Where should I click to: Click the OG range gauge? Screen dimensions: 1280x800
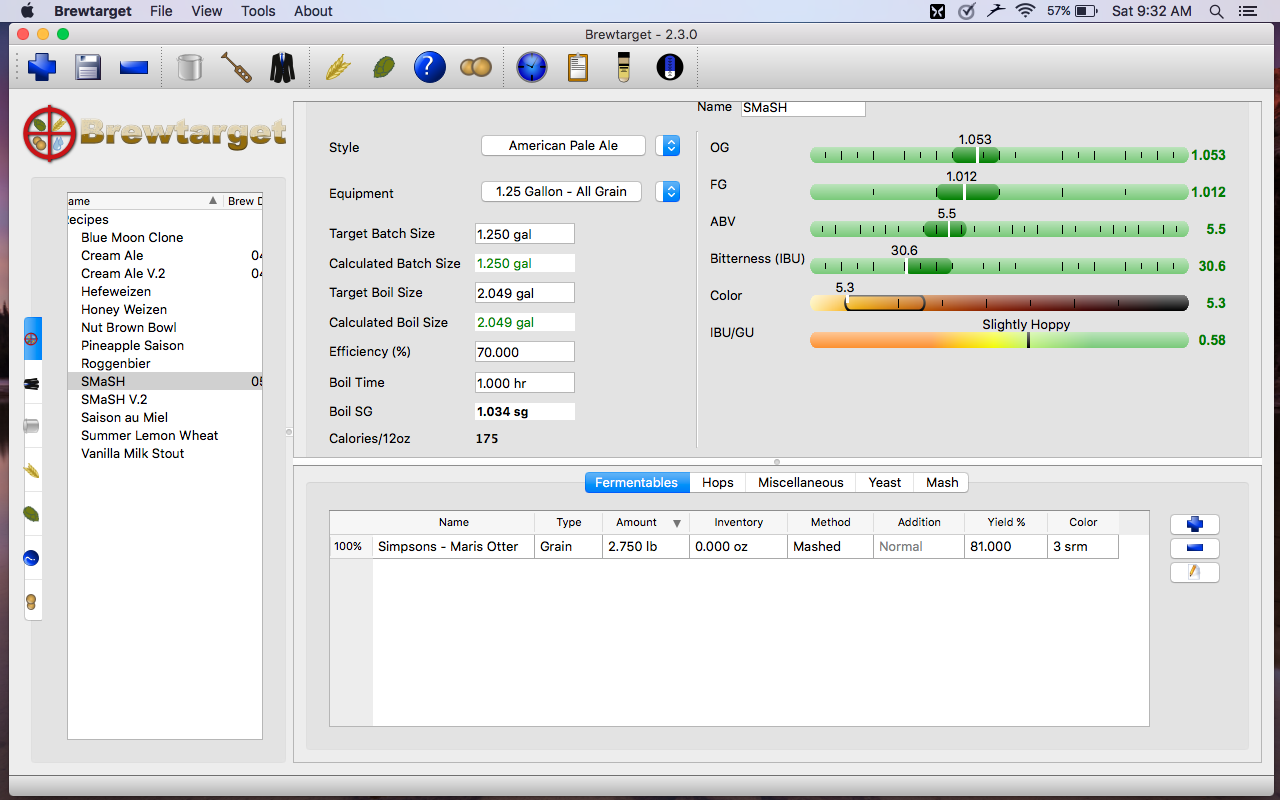(998, 155)
